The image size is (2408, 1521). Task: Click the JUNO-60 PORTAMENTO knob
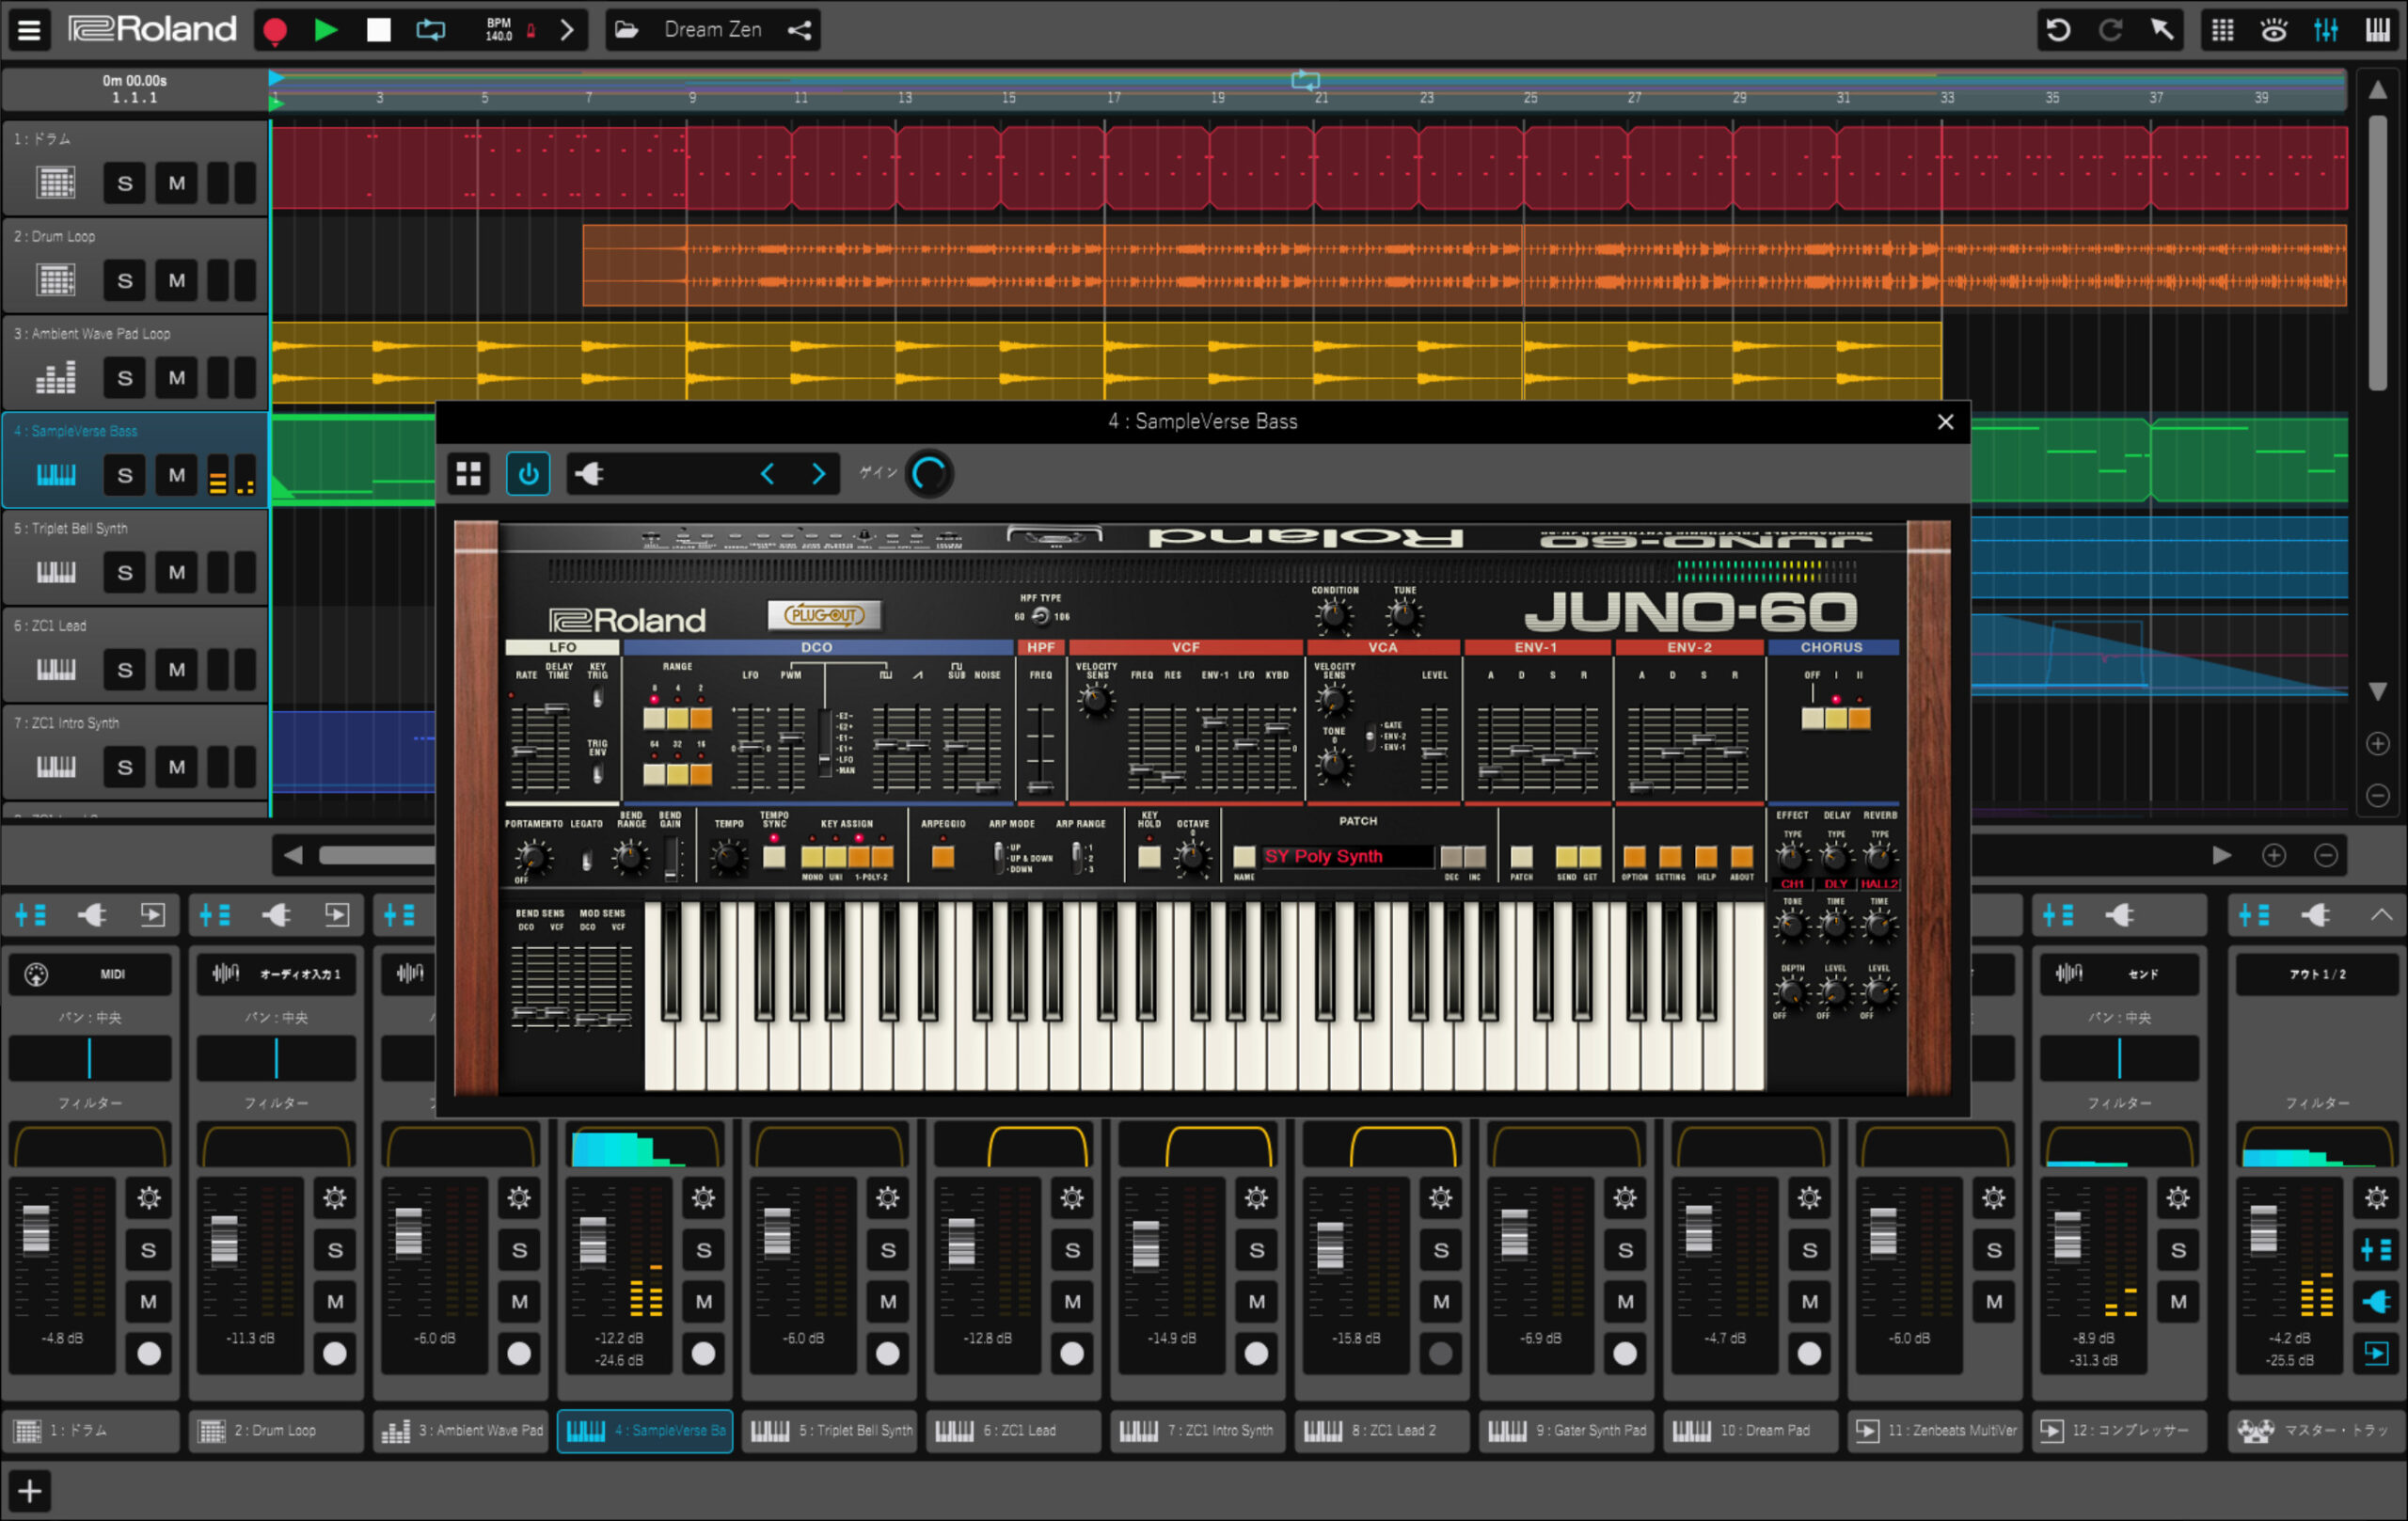pos(532,857)
